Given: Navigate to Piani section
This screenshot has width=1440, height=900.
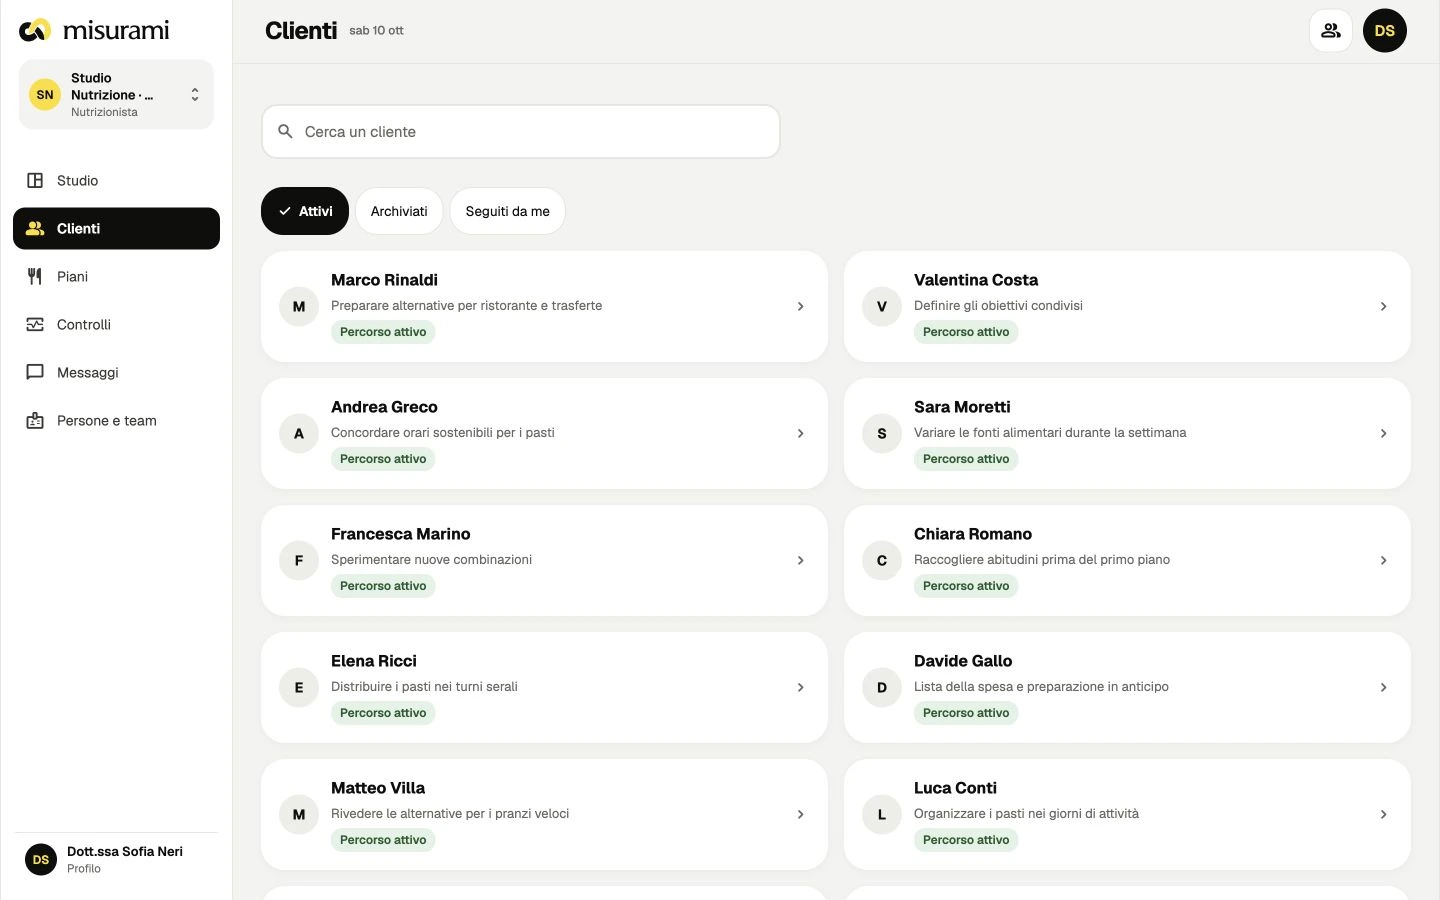Looking at the screenshot, I should tap(116, 277).
